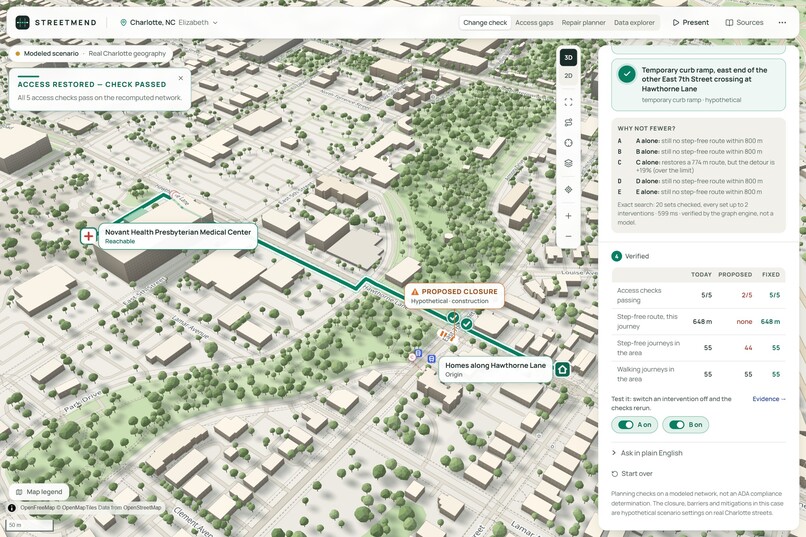Image resolution: width=806 pixels, height=537 pixels.
Task: Click the compass reset icon in map toolbar
Action: pyautogui.click(x=568, y=143)
